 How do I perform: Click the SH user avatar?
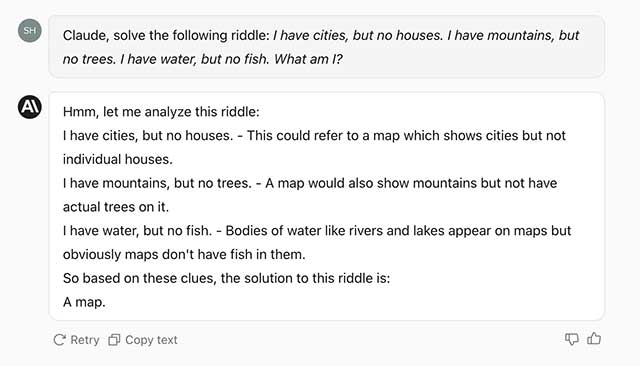[30, 31]
